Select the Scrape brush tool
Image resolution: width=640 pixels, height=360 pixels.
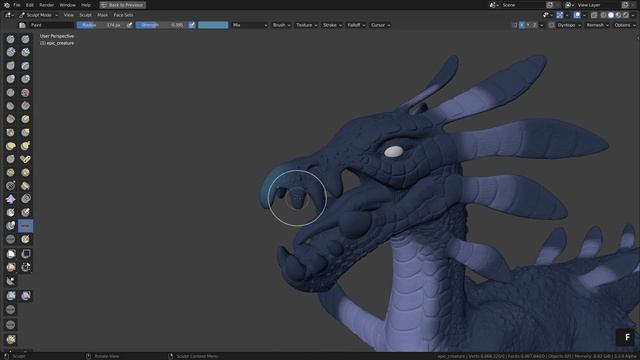coord(11,119)
